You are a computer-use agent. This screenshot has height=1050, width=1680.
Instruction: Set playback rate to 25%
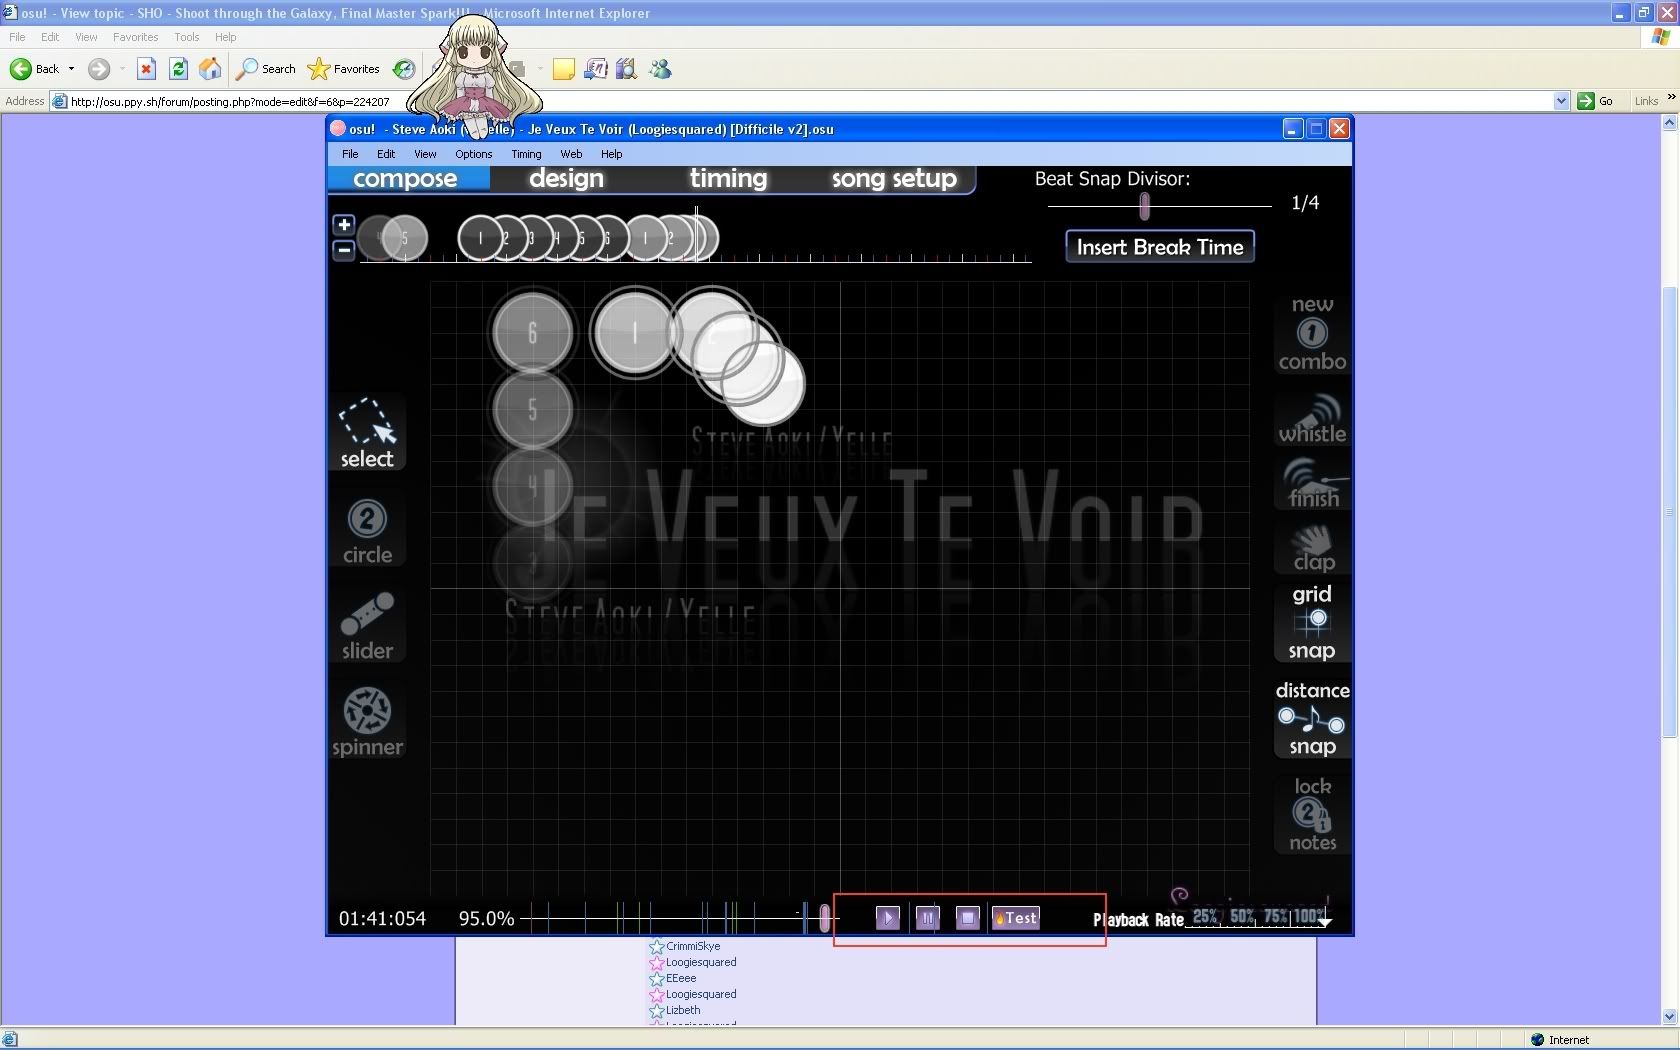[1205, 916]
